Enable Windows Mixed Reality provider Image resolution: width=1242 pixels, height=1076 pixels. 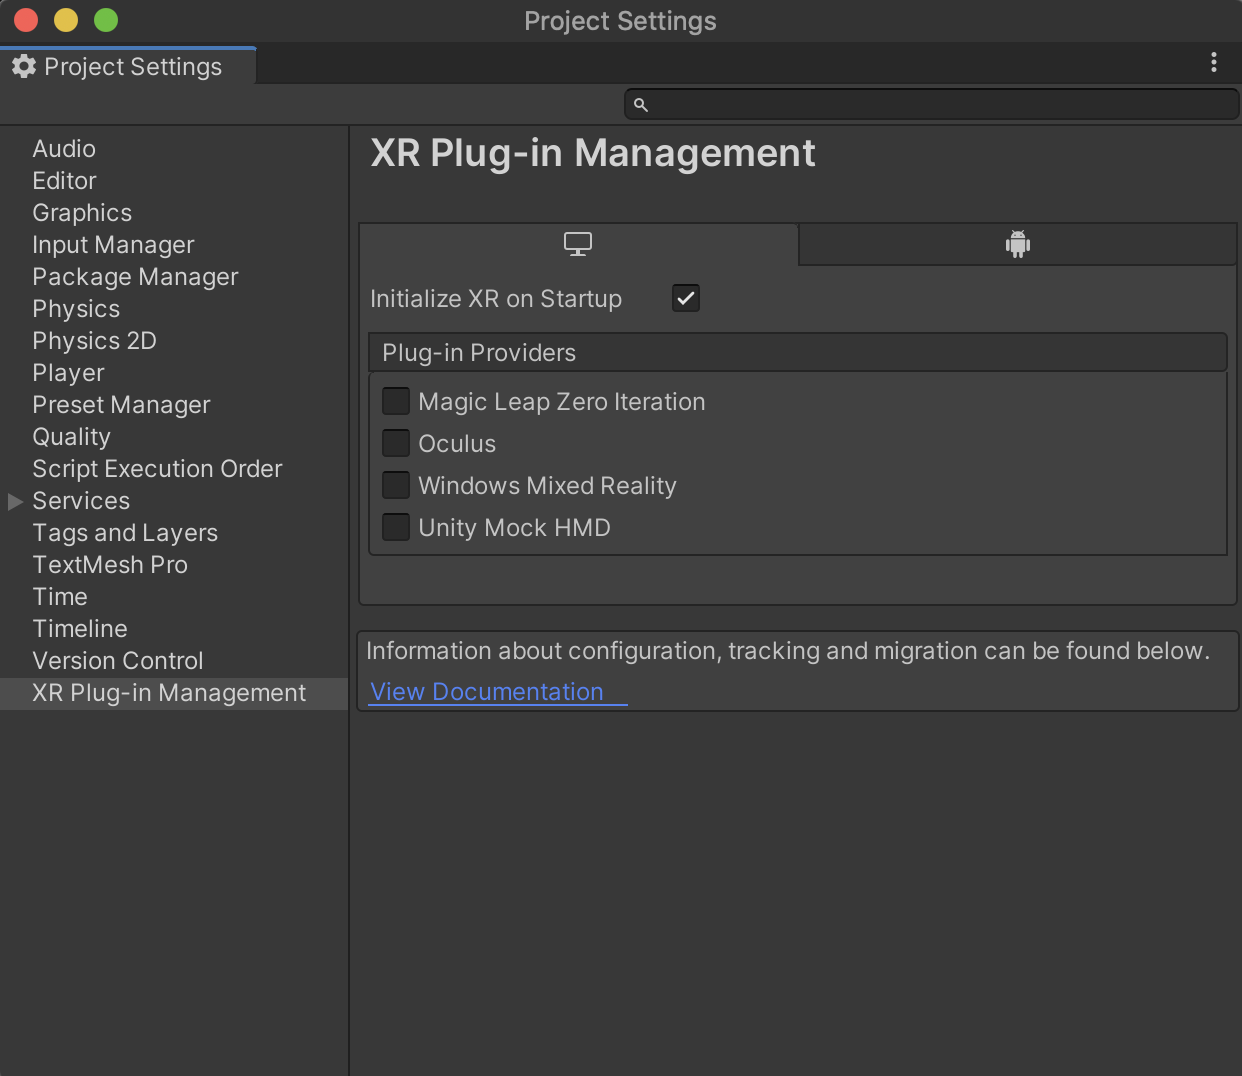(x=395, y=485)
